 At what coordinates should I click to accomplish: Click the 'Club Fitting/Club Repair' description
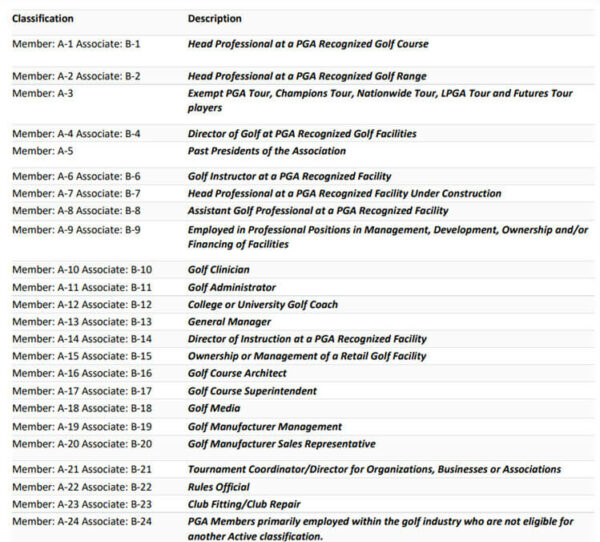click(244, 504)
